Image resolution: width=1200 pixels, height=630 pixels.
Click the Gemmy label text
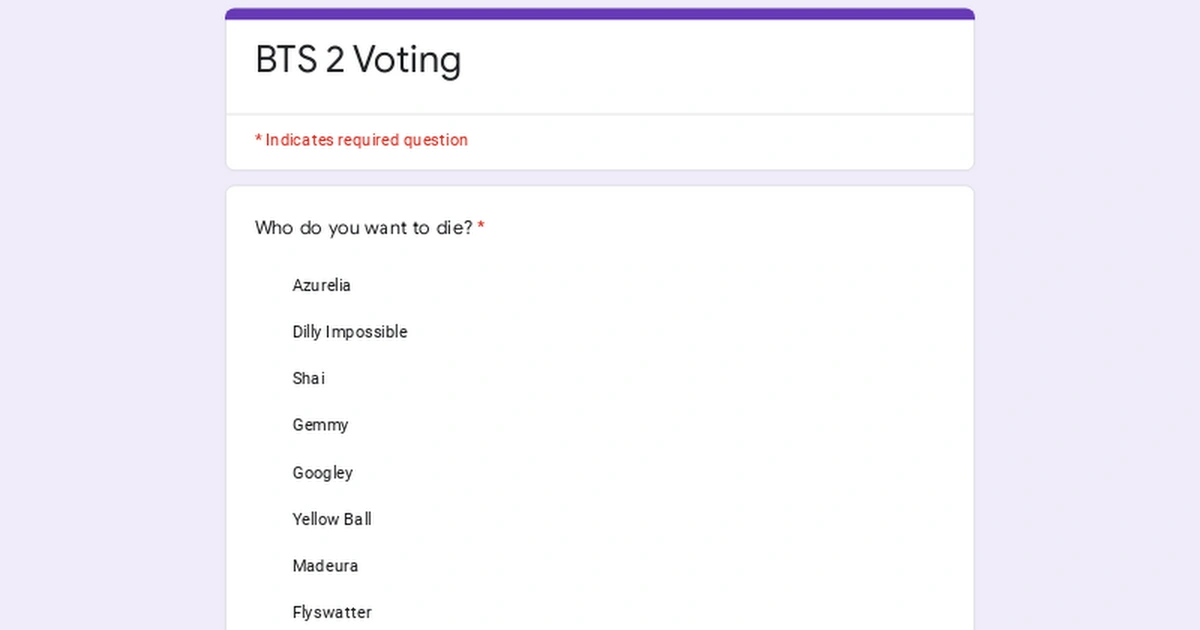(x=320, y=425)
